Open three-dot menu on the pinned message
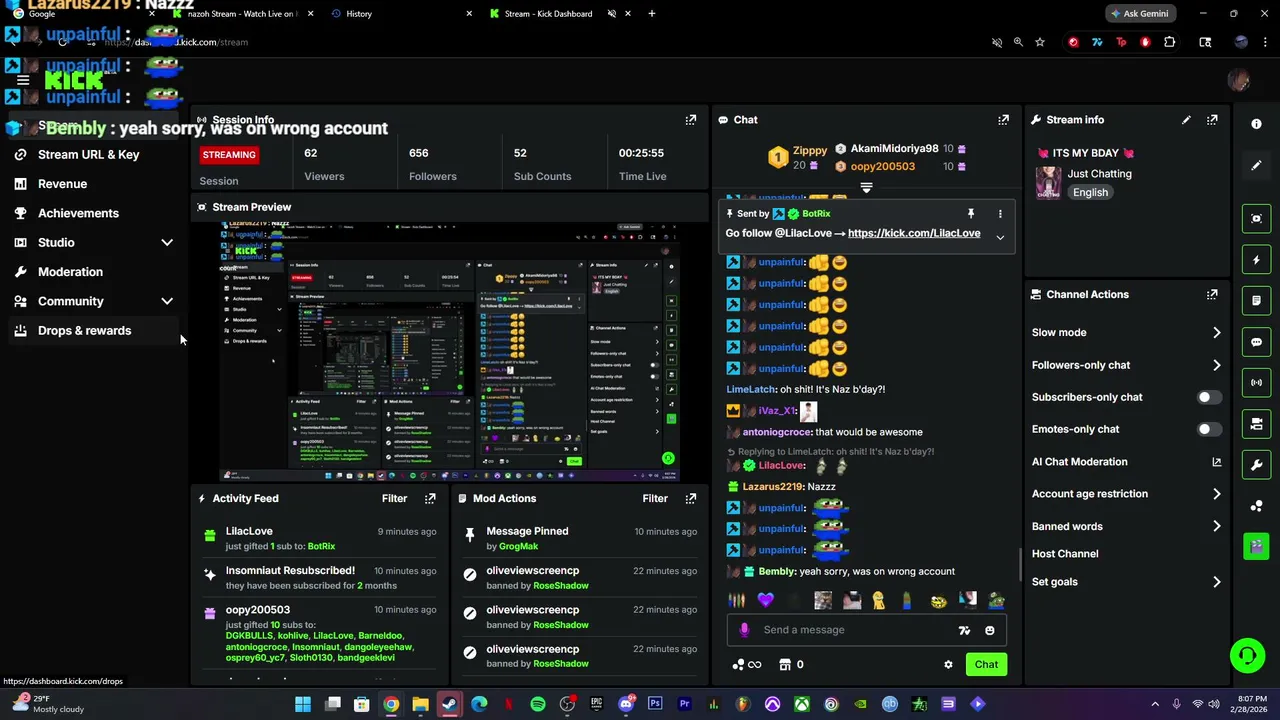The width and height of the screenshot is (1280, 720). point(1000,214)
